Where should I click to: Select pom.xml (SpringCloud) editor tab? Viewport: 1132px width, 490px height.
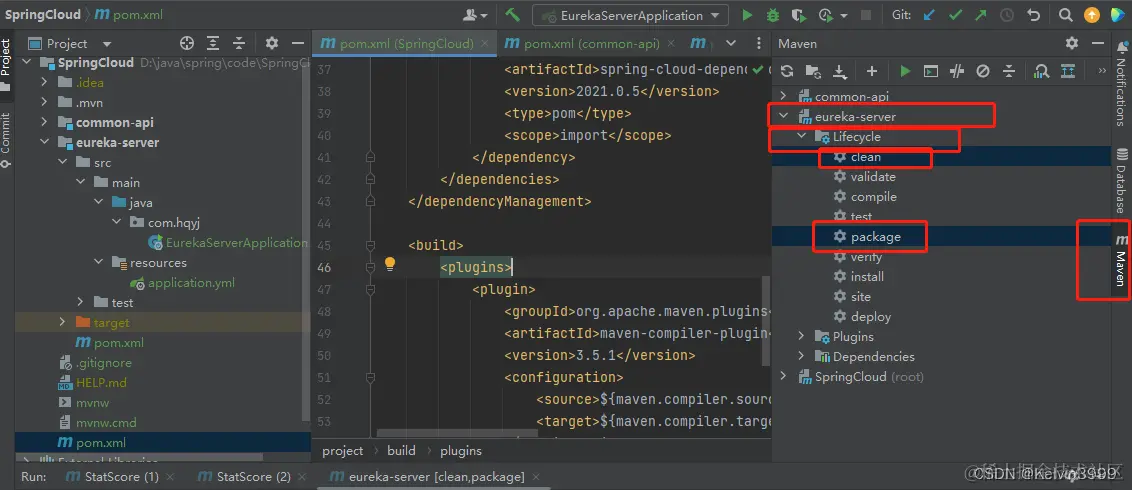(x=404, y=43)
